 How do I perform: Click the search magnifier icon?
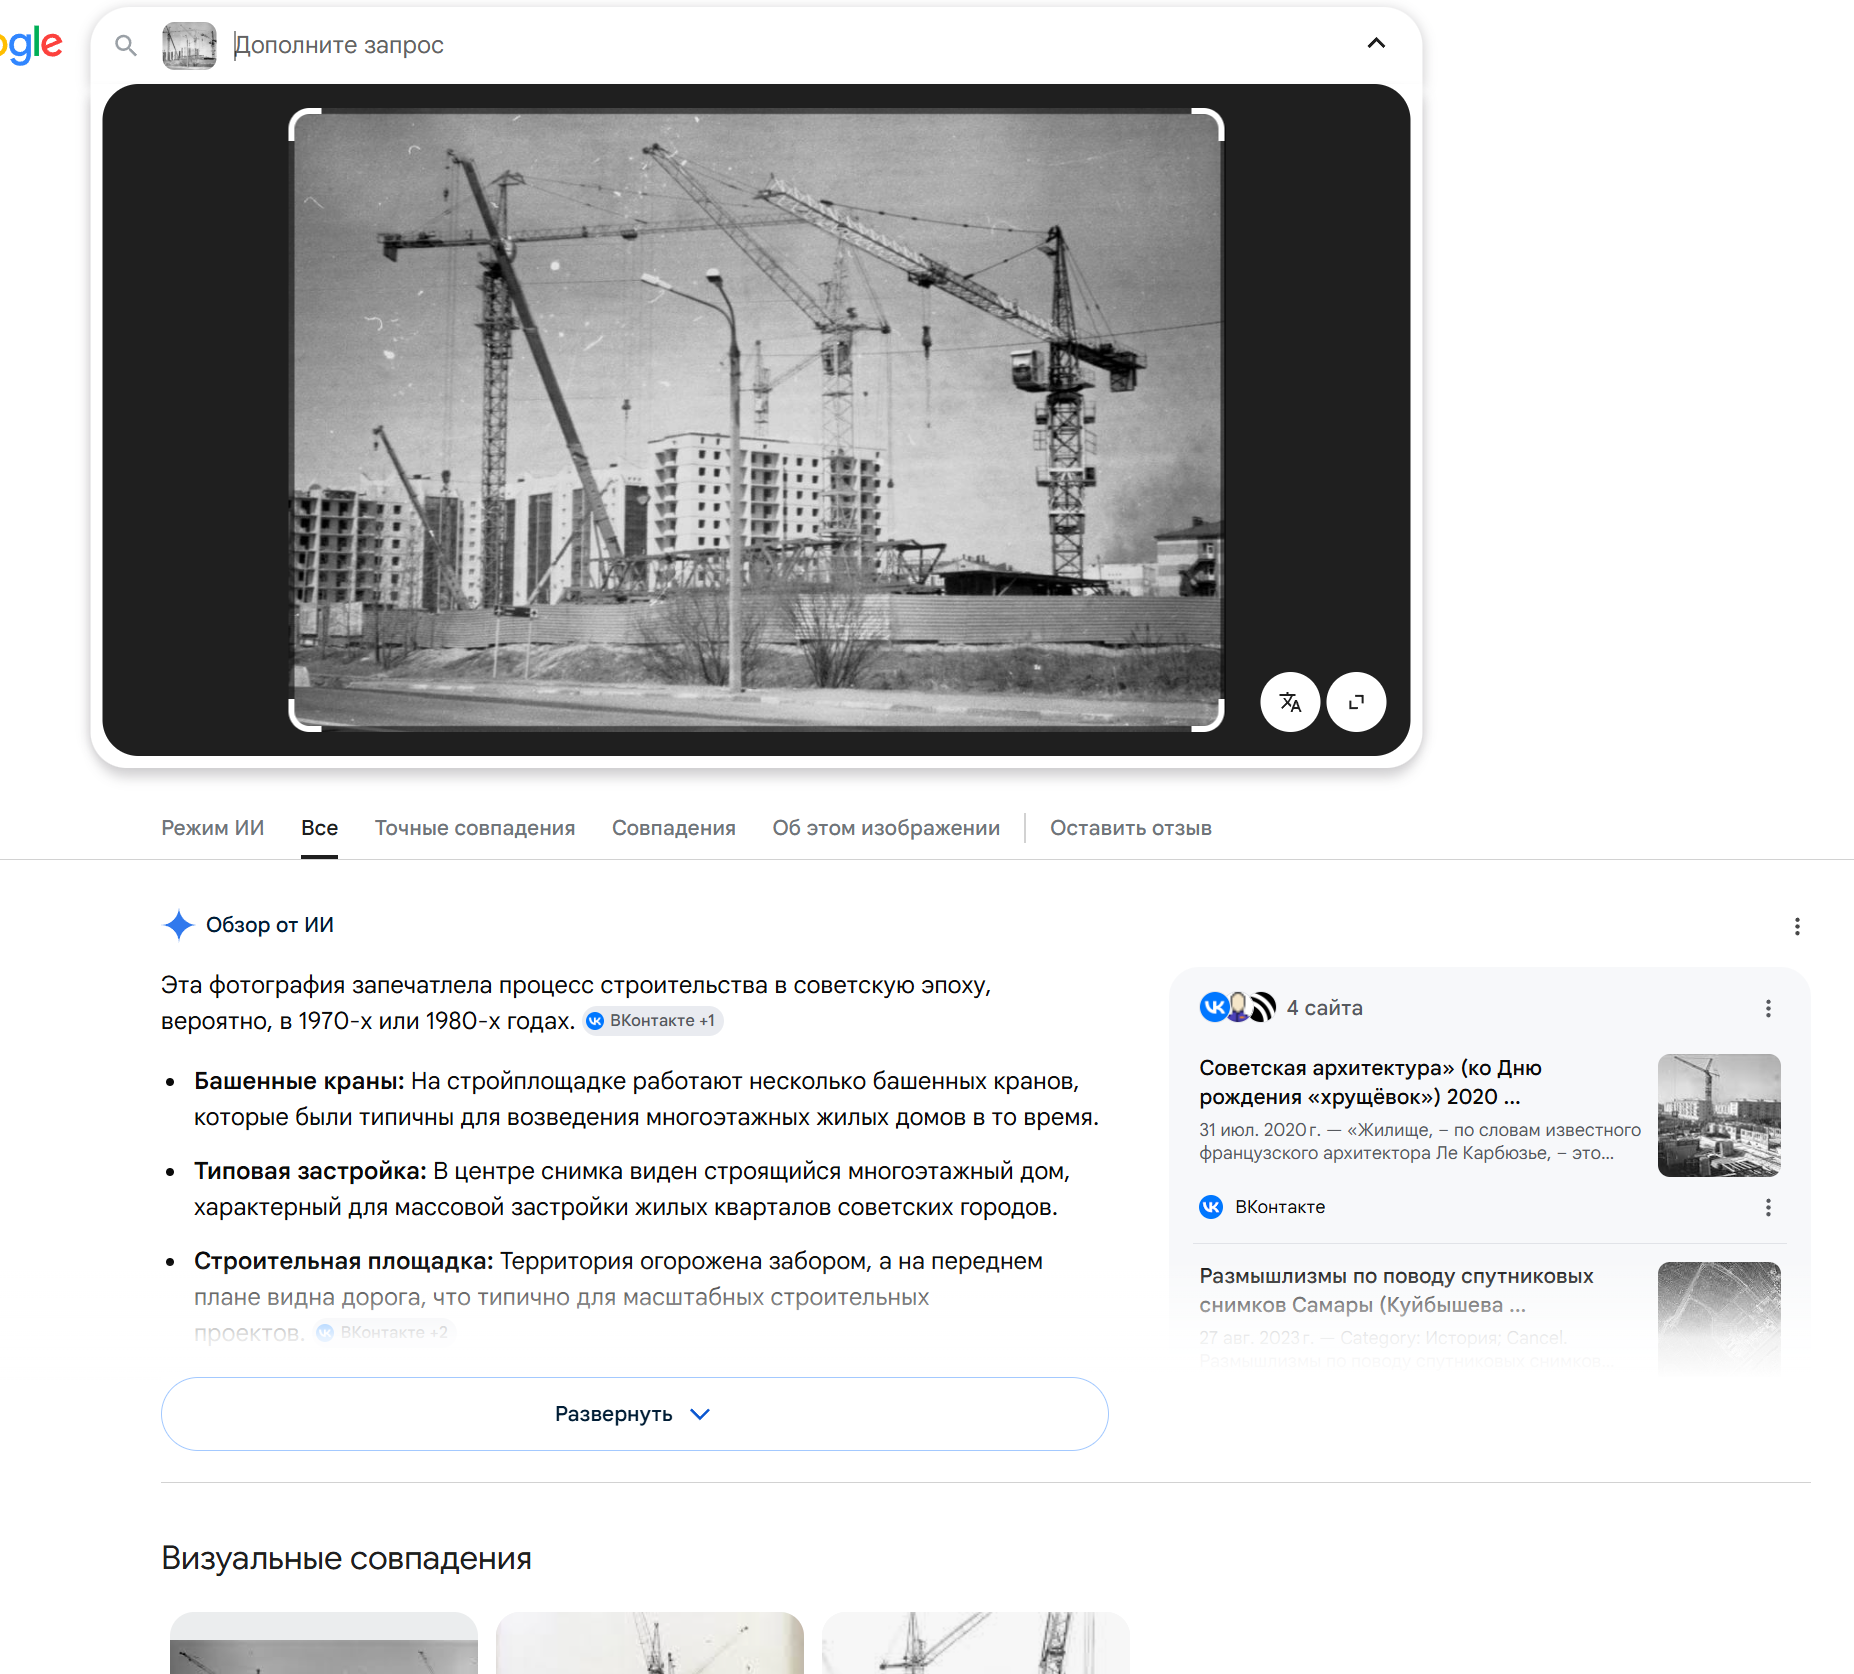(126, 45)
